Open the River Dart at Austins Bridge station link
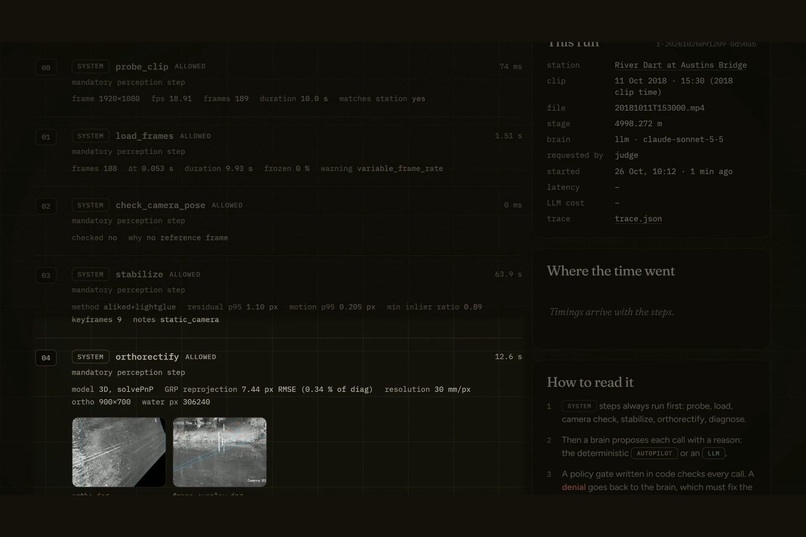The height and width of the screenshot is (537, 806). 681,65
